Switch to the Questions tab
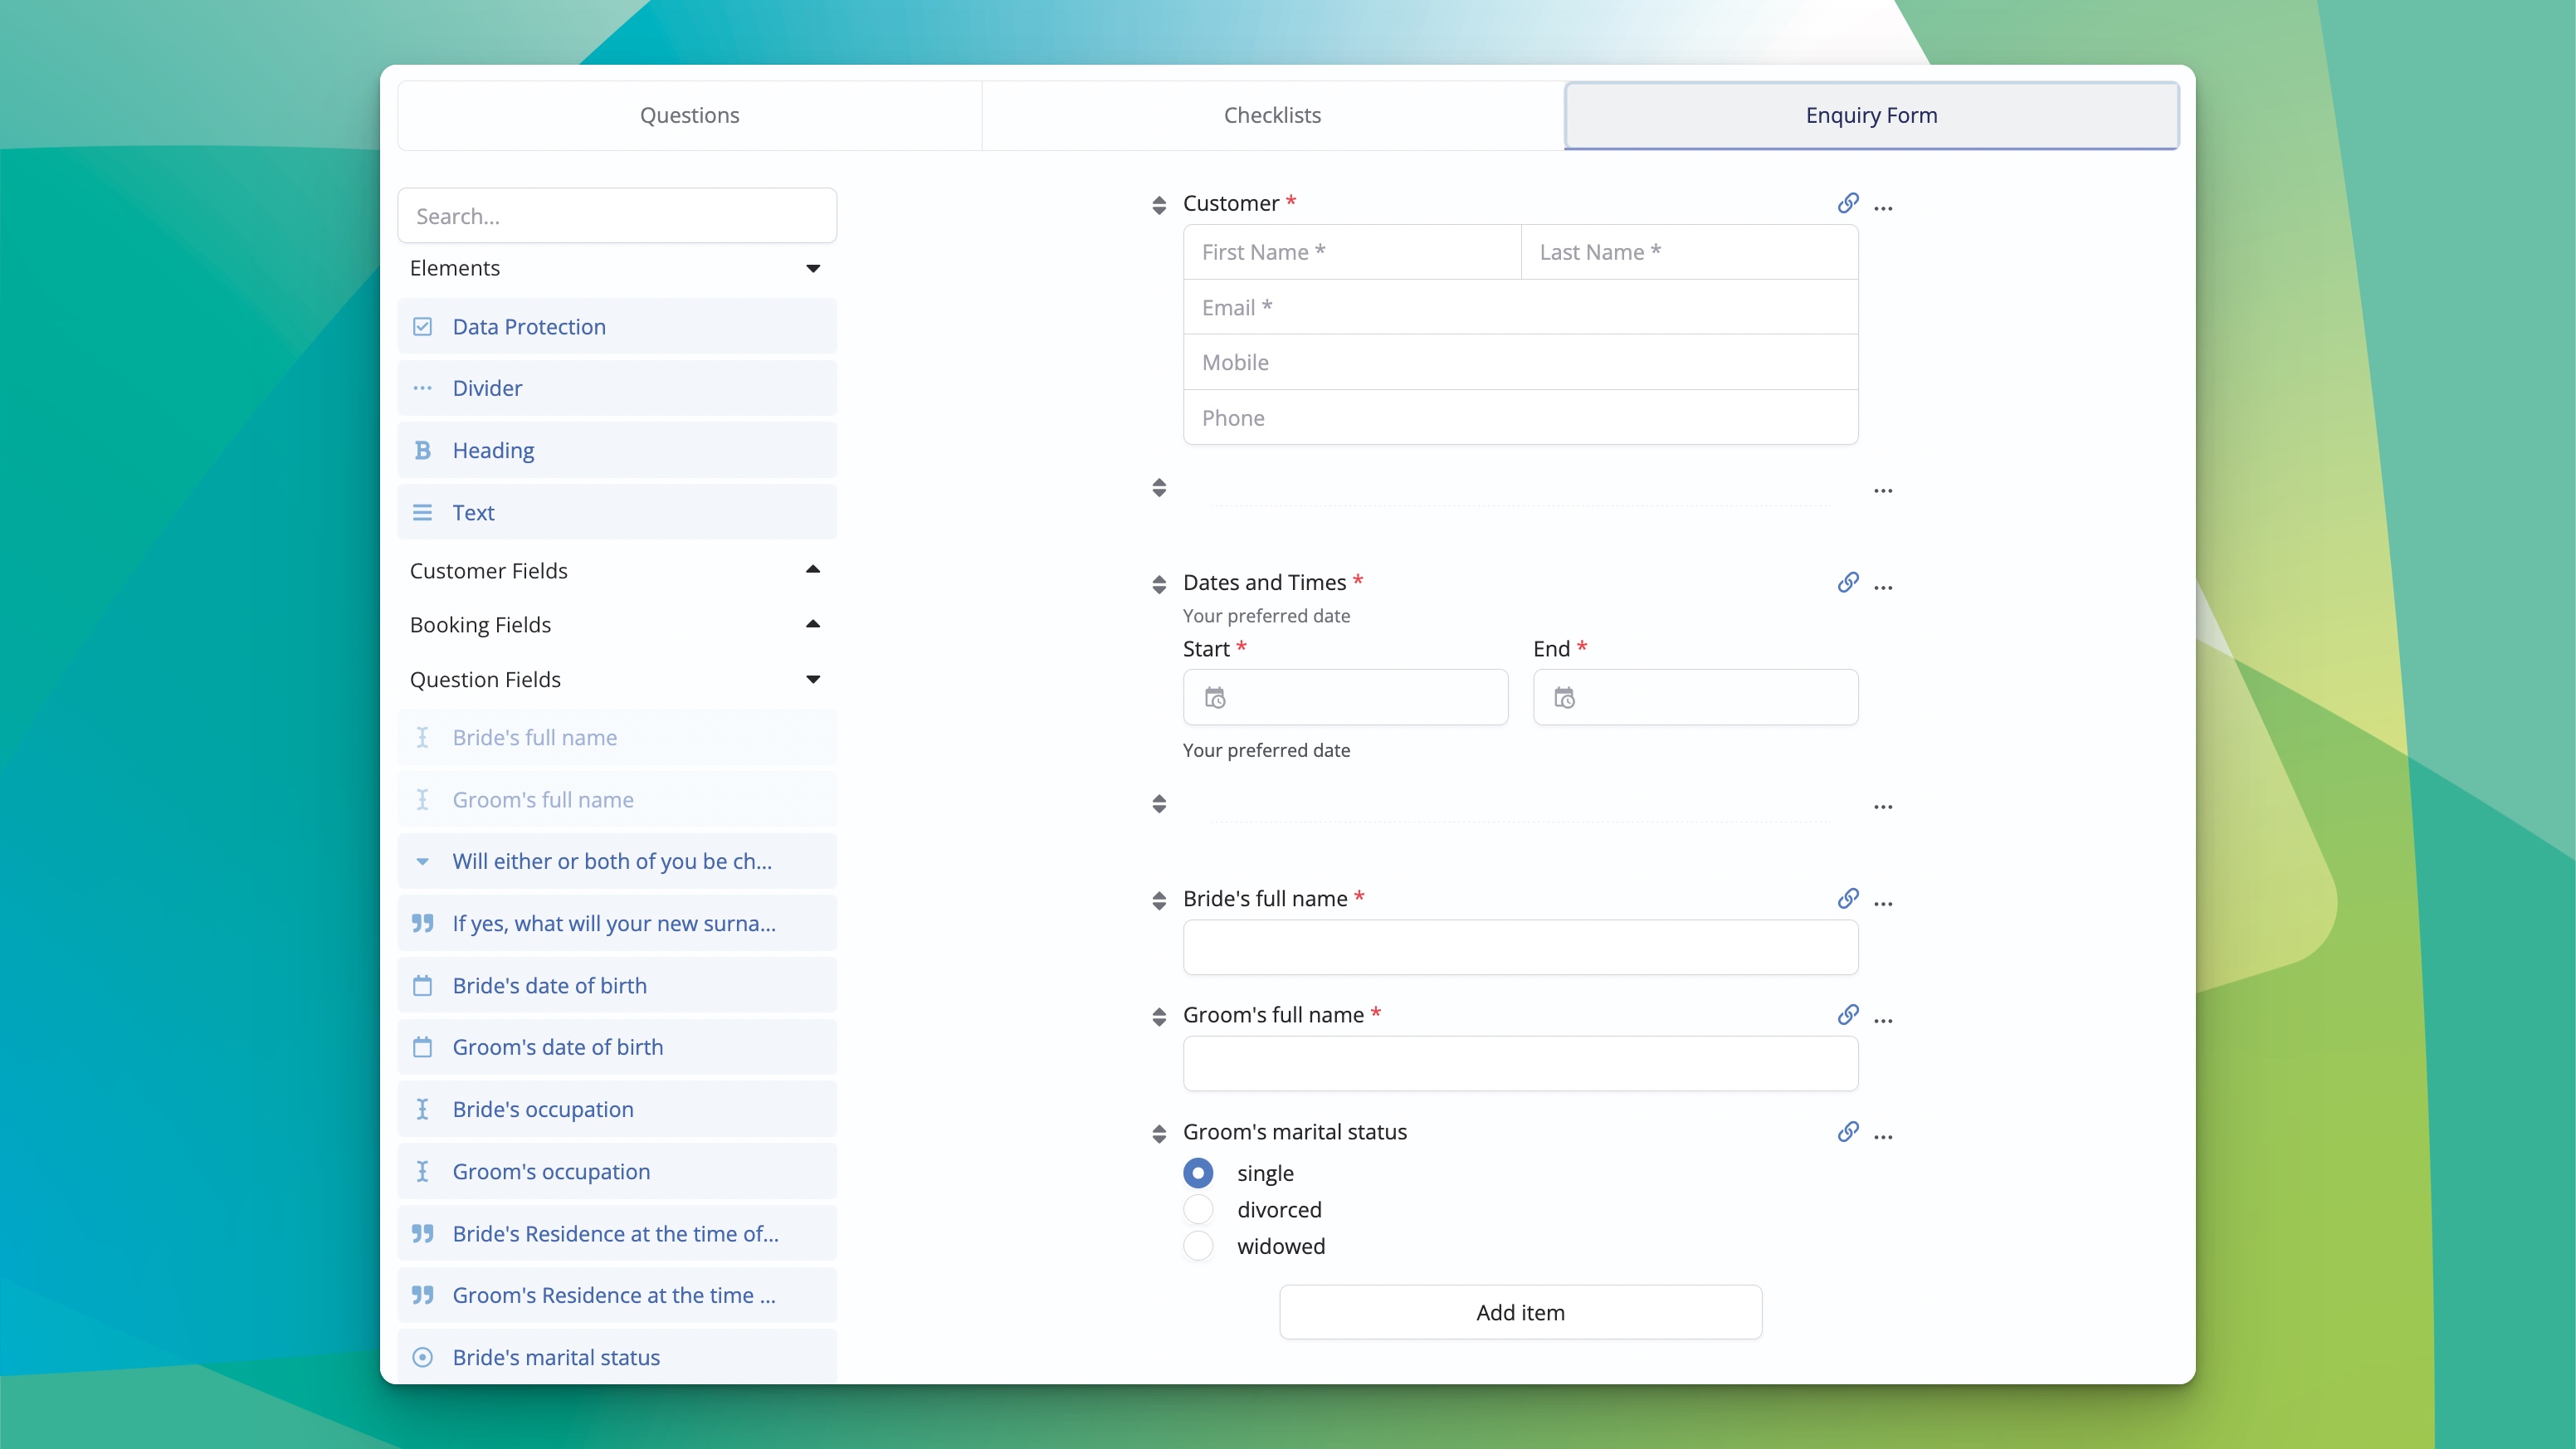2576x1449 pixels. [688, 115]
